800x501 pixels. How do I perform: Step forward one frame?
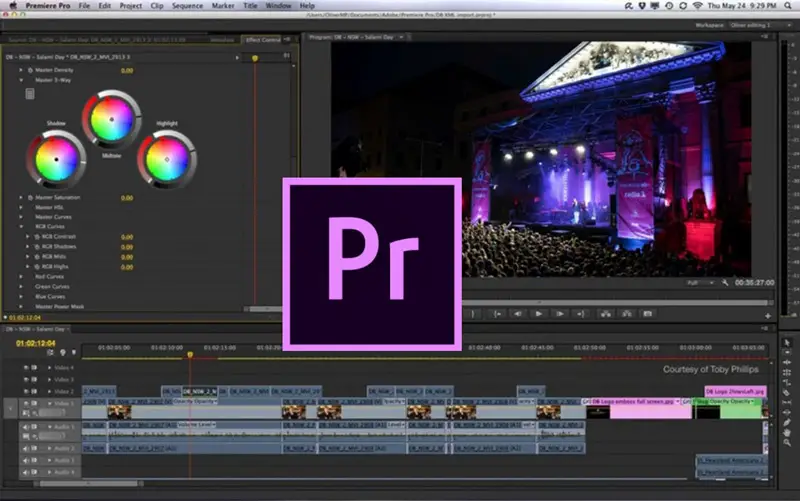tap(560, 313)
